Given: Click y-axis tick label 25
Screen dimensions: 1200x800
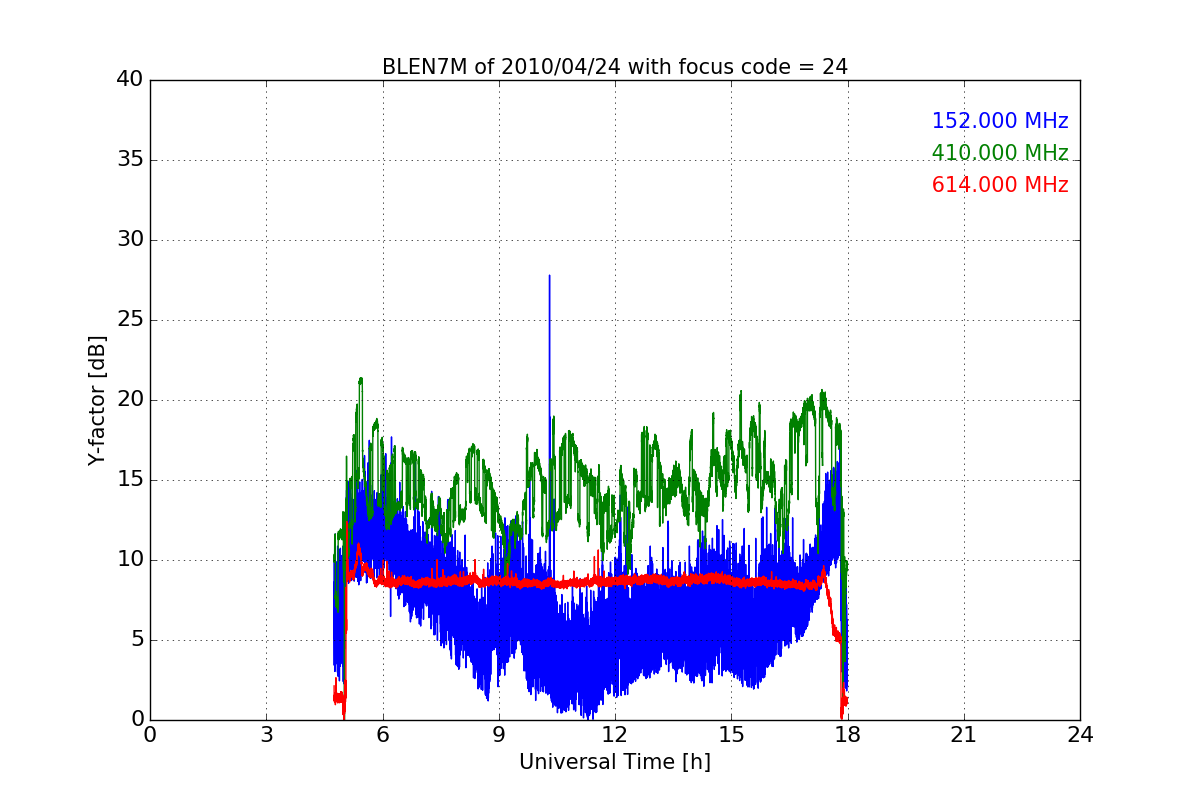Looking at the screenshot, I should point(129,320).
